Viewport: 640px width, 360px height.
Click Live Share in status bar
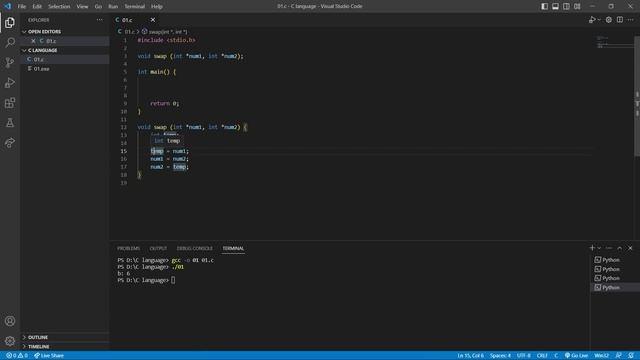pos(49,356)
